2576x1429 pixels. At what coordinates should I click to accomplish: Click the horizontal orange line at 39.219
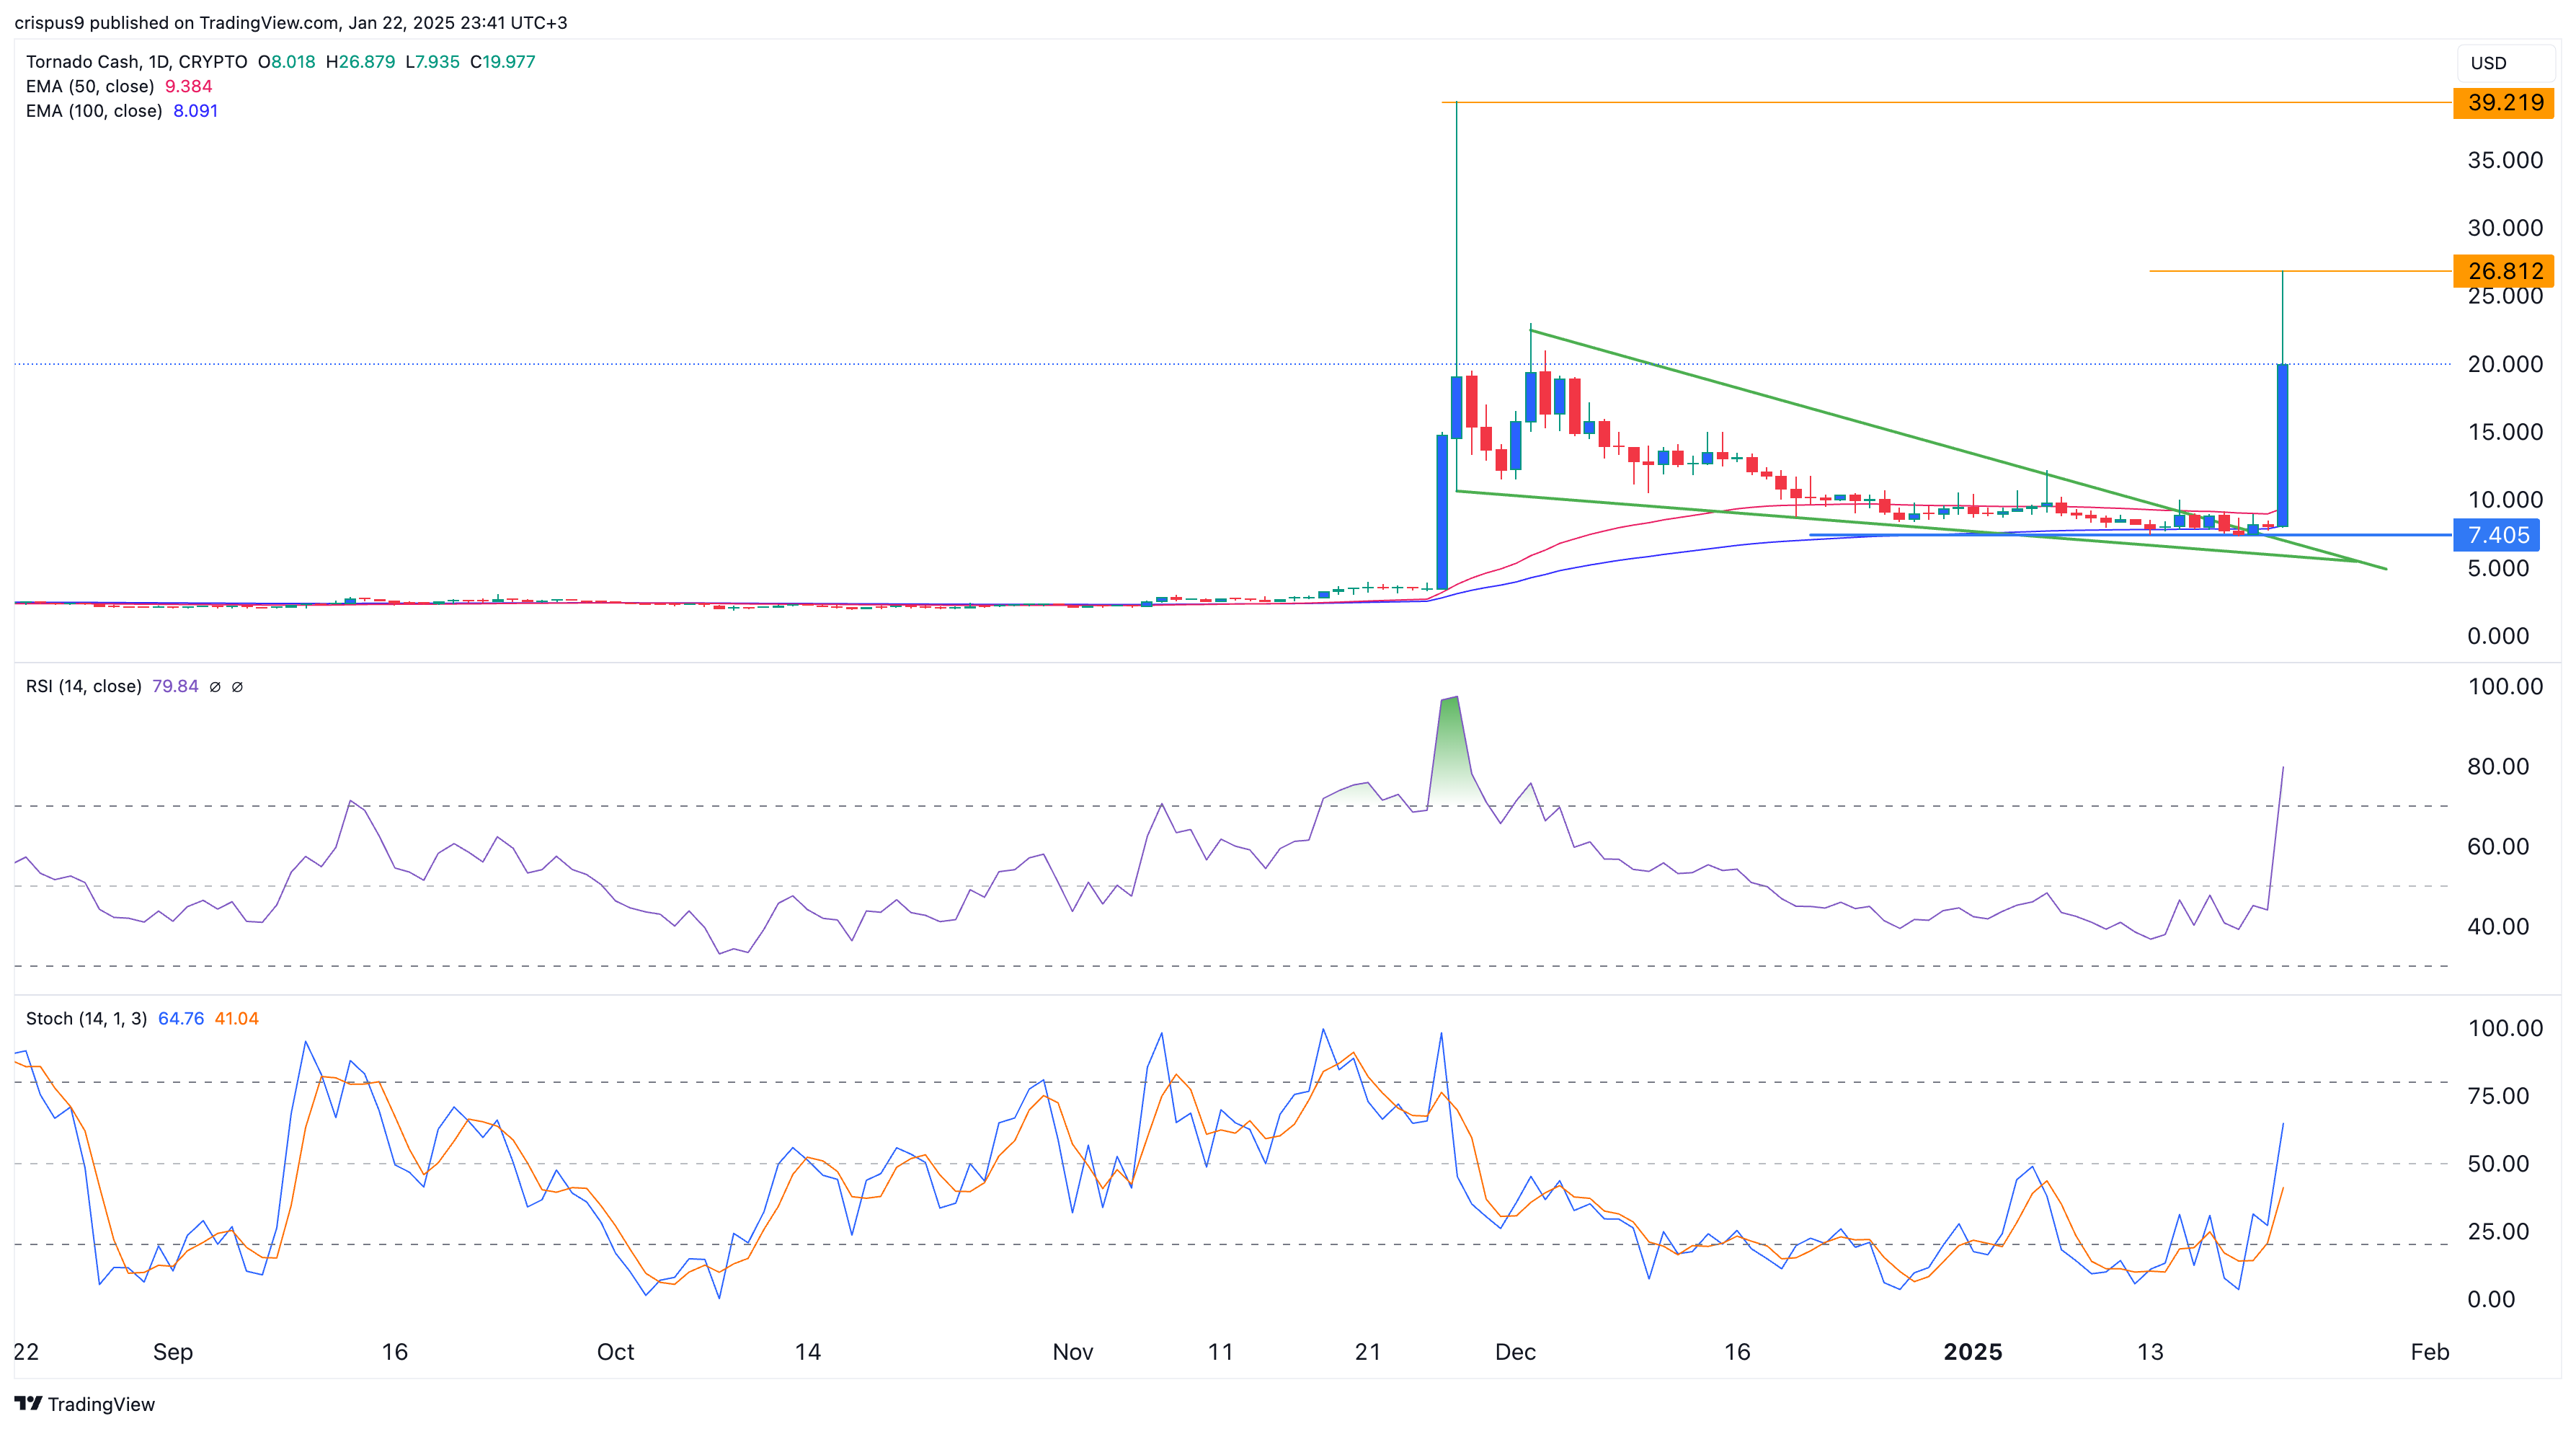coord(1947,102)
